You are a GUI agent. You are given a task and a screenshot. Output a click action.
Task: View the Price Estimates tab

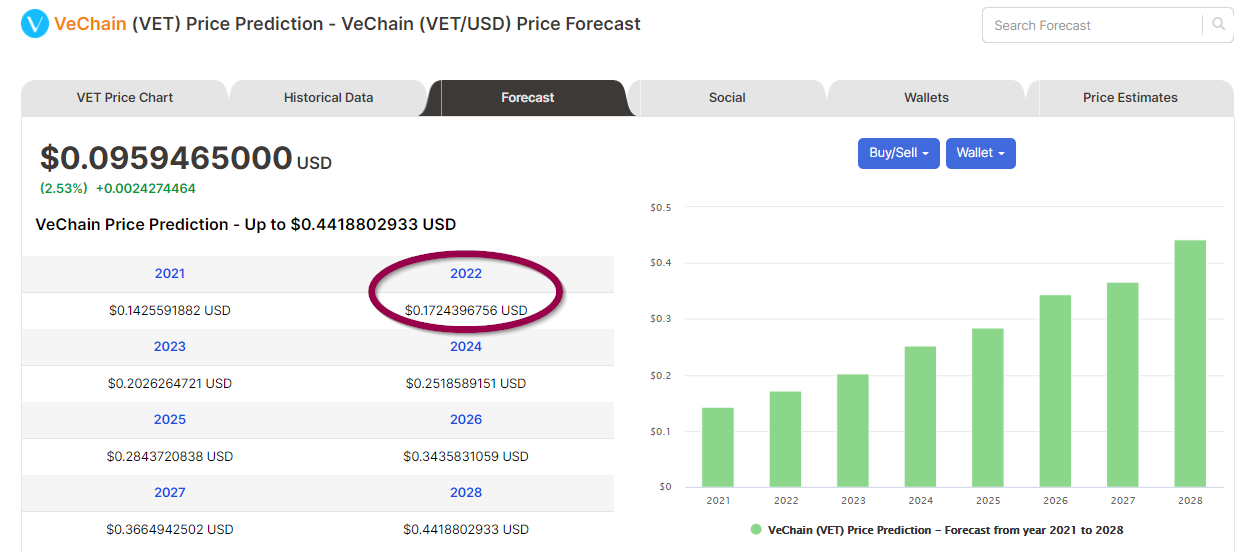pos(1130,98)
